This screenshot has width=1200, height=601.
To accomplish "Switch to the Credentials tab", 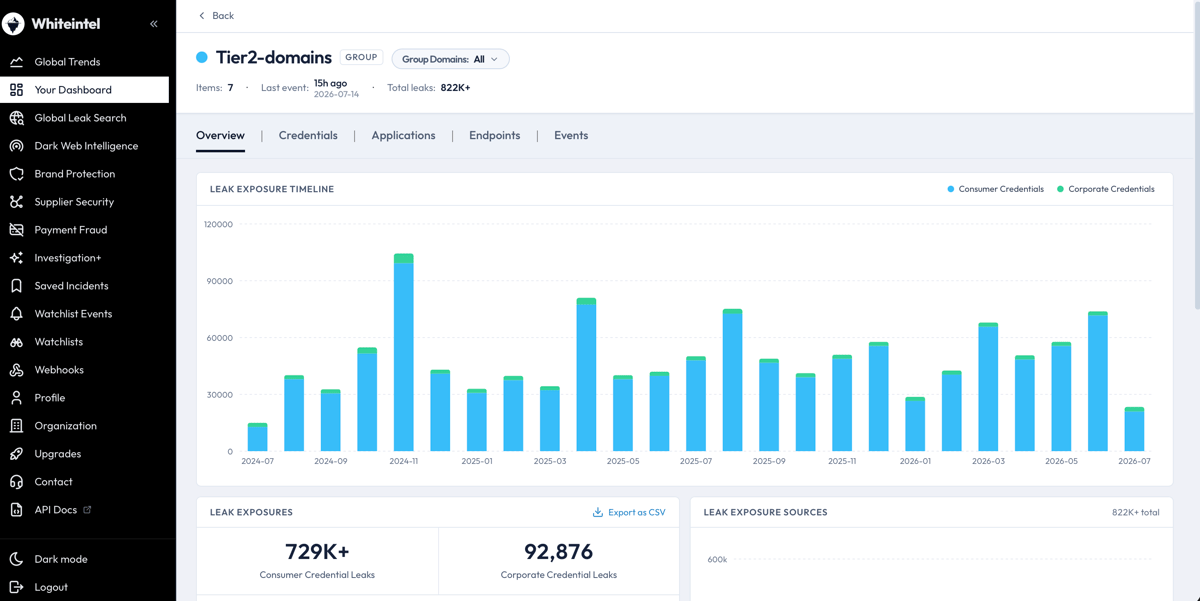I will coord(308,136).
